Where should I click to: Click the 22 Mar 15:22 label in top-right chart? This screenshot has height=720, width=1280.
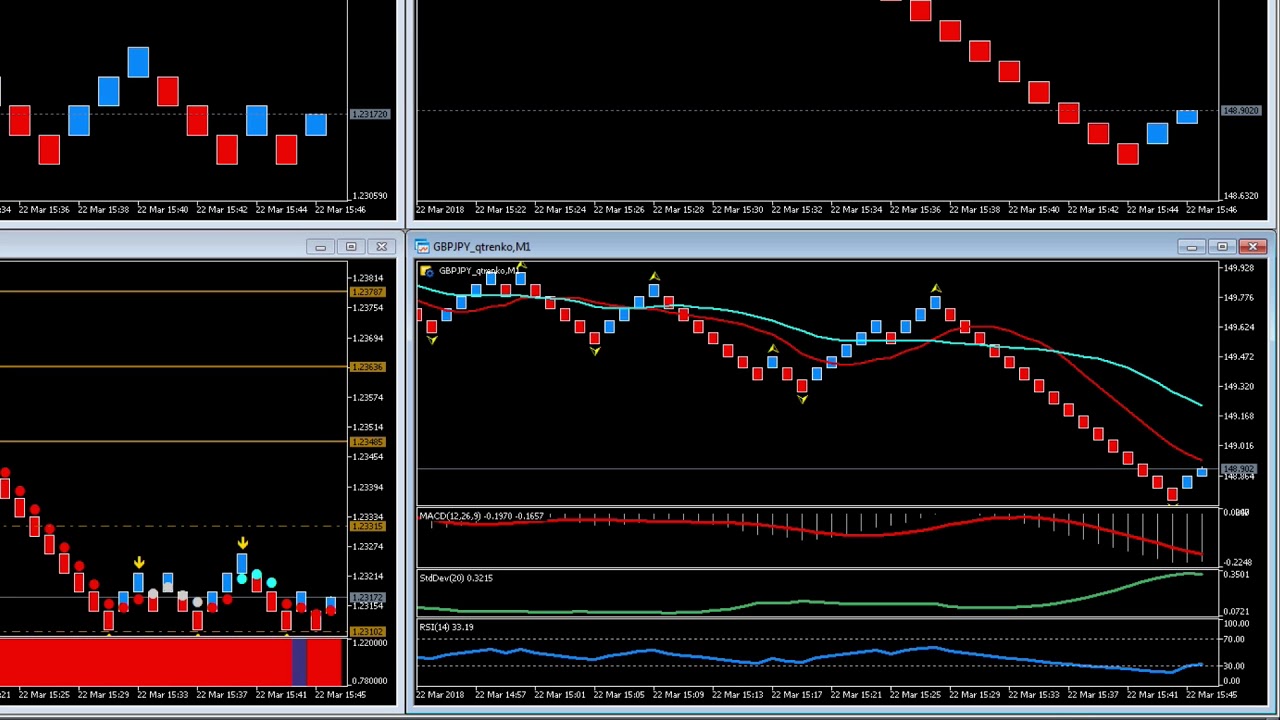(x=501, y=210)
